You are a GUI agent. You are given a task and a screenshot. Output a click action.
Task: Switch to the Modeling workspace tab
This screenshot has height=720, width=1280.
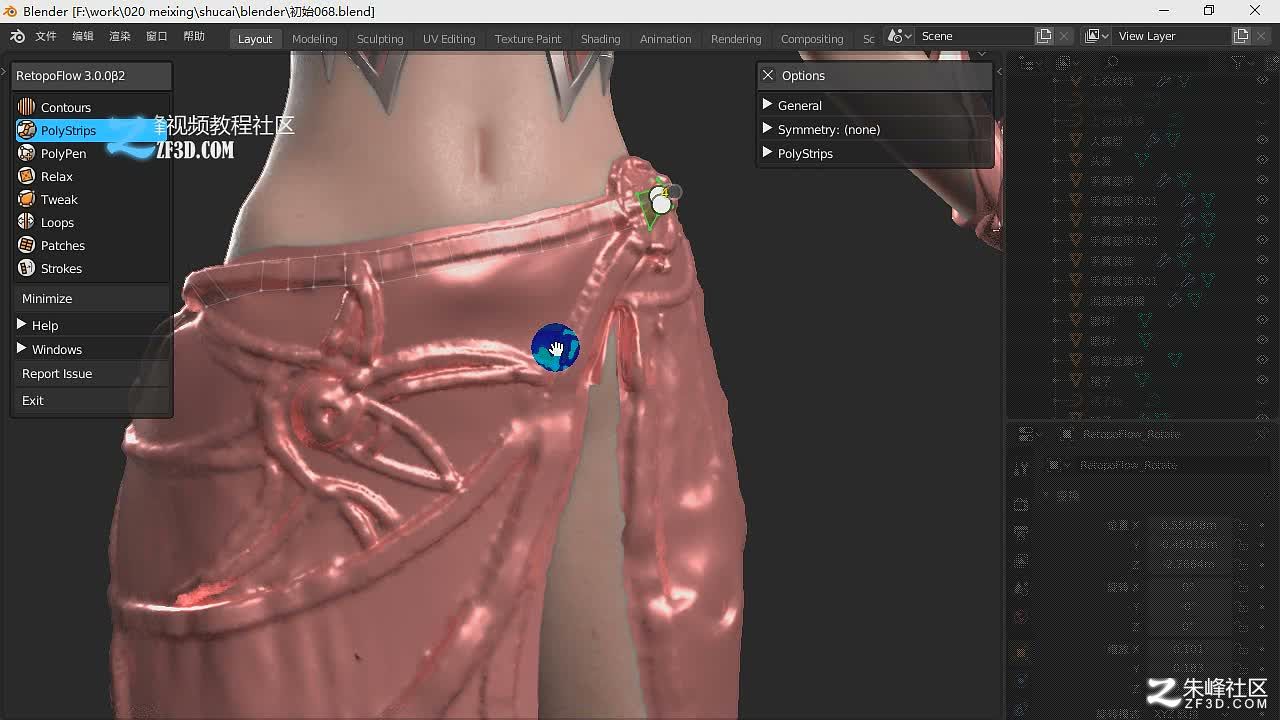point(314,39)
